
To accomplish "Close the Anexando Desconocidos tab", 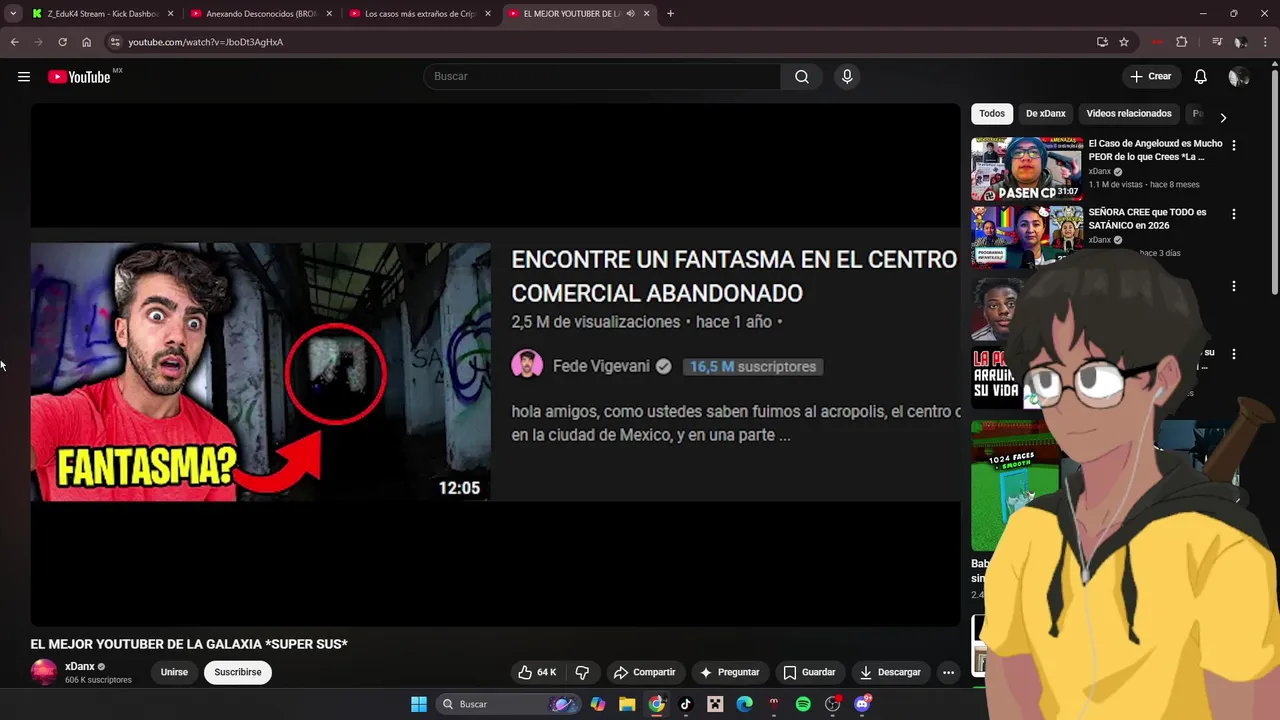I will 329,14.
